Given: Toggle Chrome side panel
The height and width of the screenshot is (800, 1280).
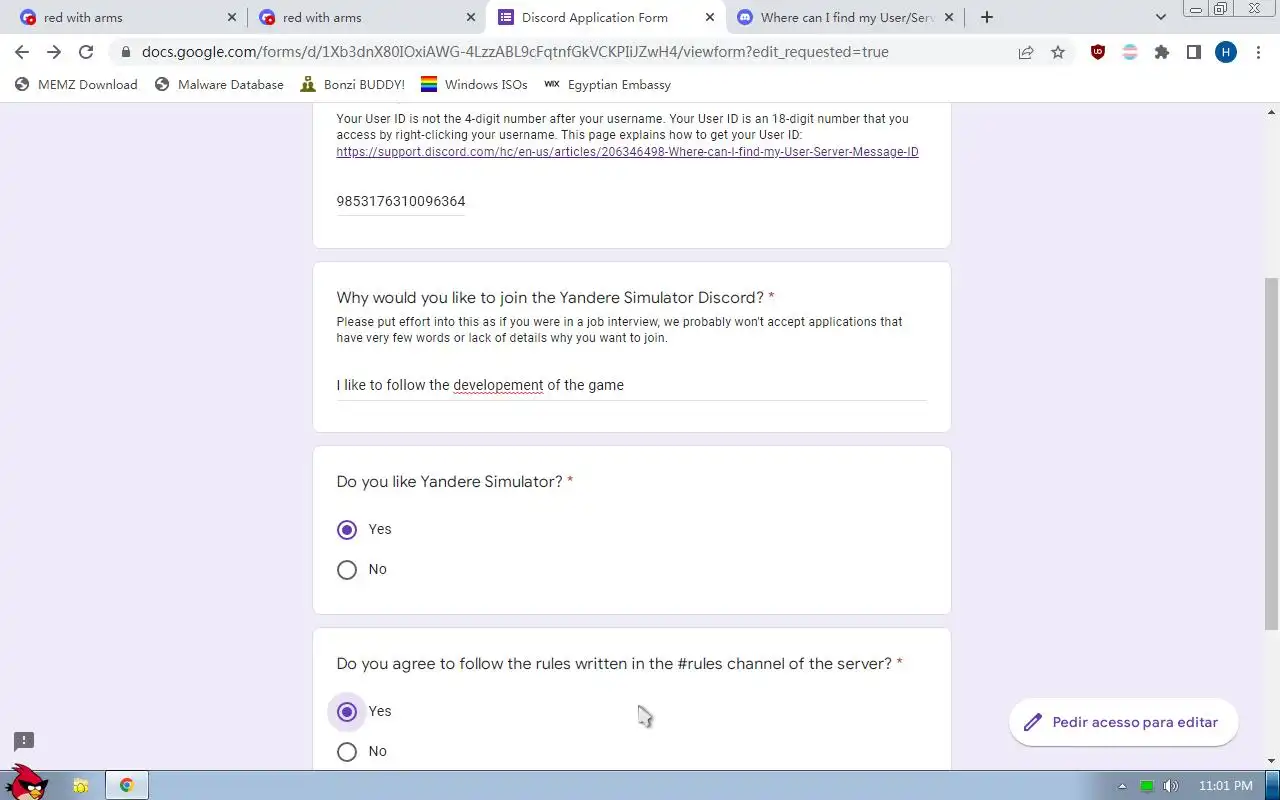Looking at the screenshot, I should point(1194,52).
